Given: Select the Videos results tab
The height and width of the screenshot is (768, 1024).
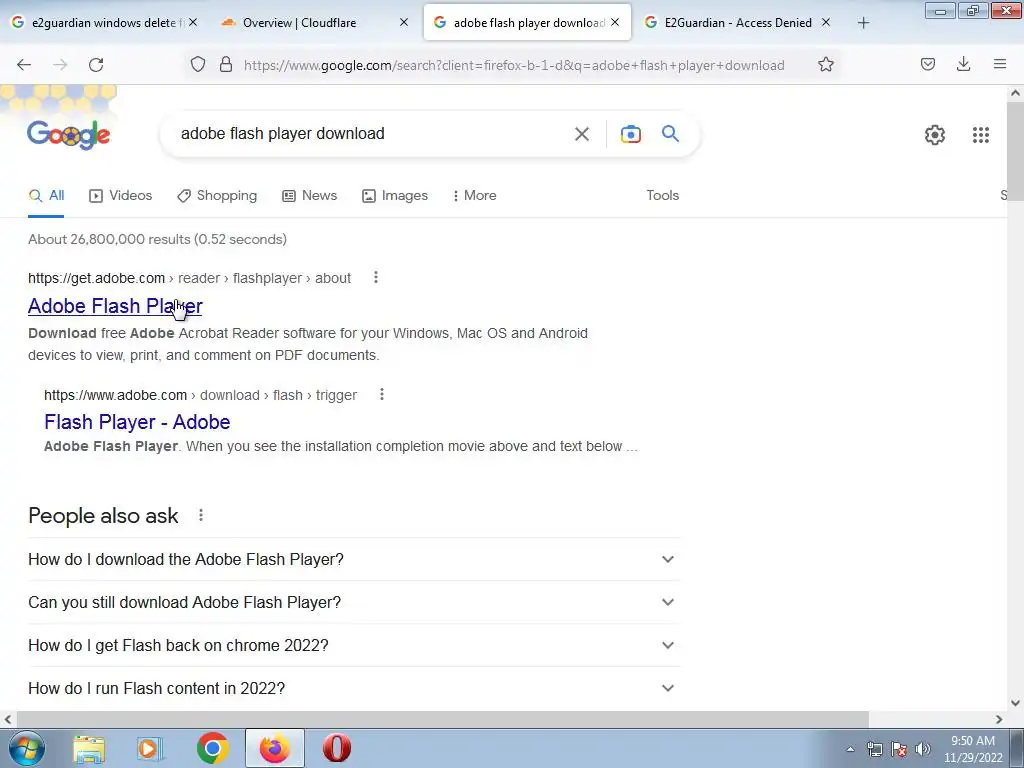Looking at the screenshot, I should point(121,195).
